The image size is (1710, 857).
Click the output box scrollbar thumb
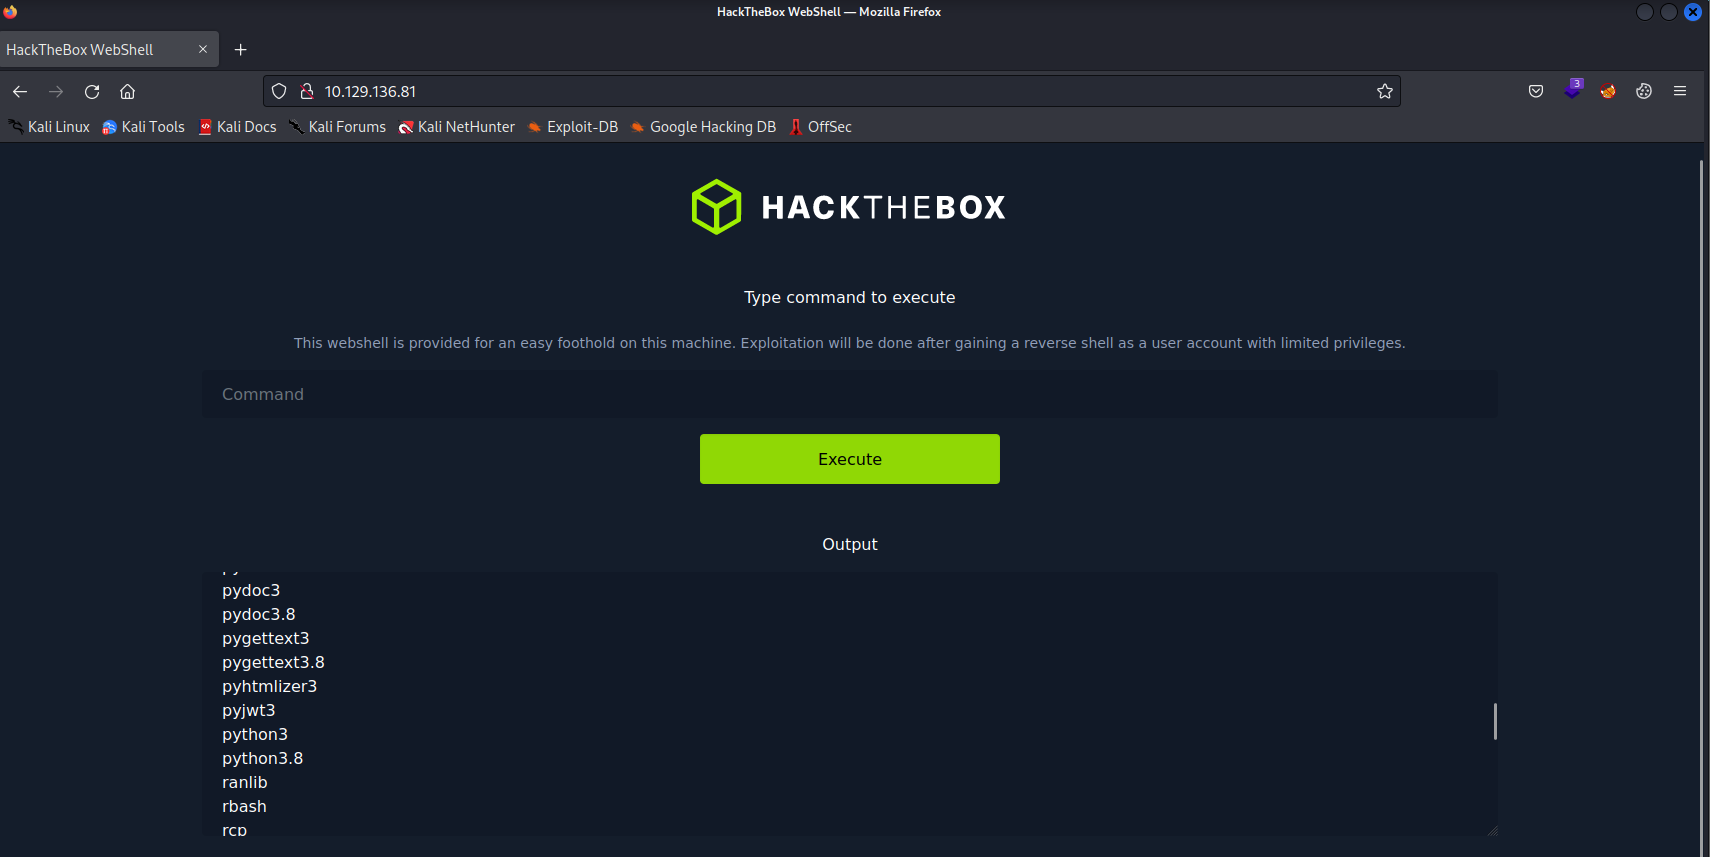[x=1495, y=721]
